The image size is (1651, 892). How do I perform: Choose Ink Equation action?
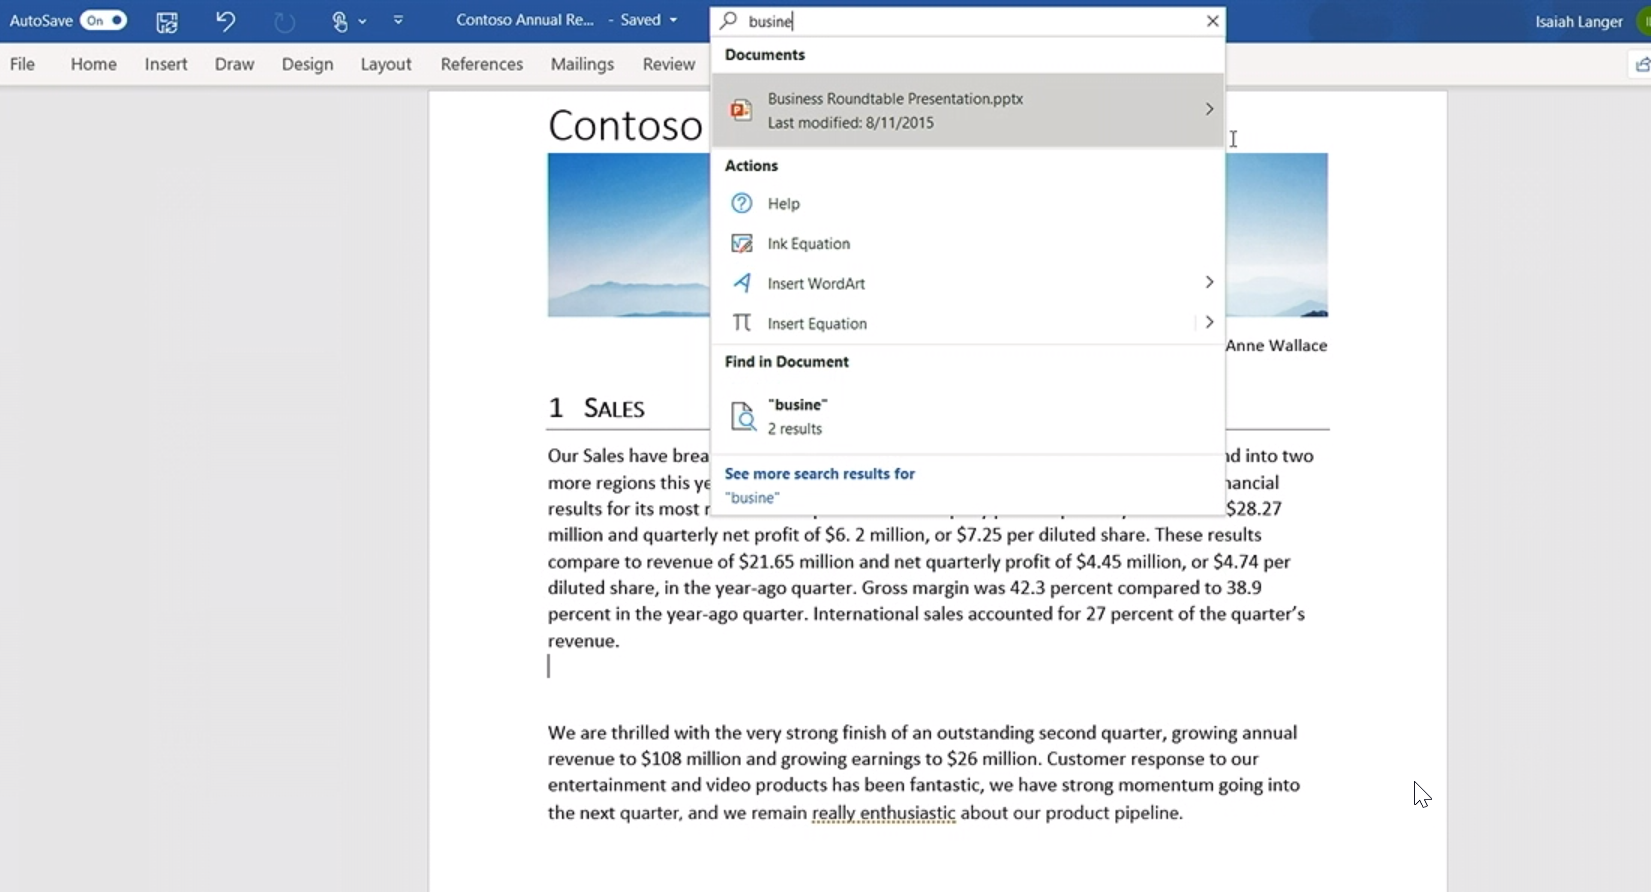[x=808, y=244]
